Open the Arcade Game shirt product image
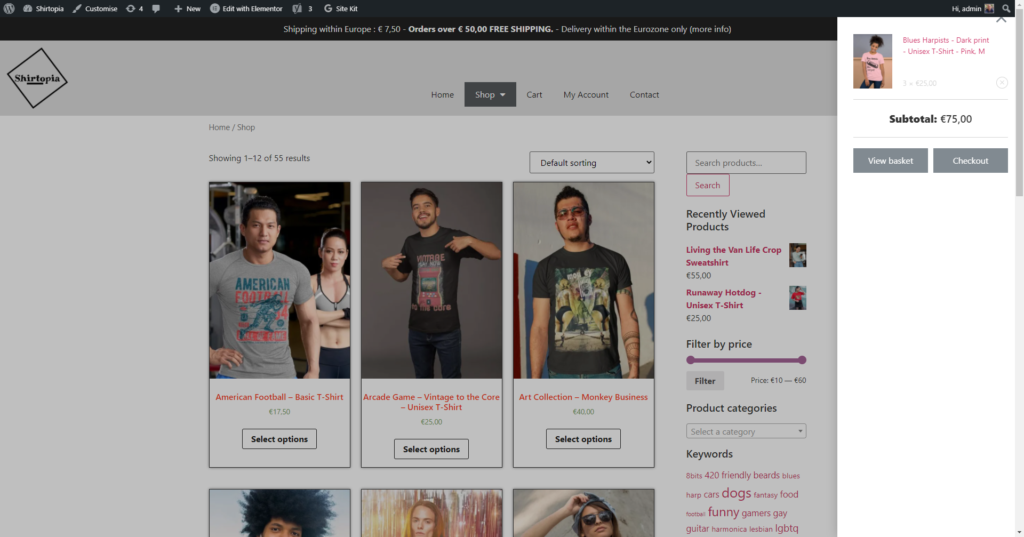Viewport: 1024px width, 537px height. [432, 280]
